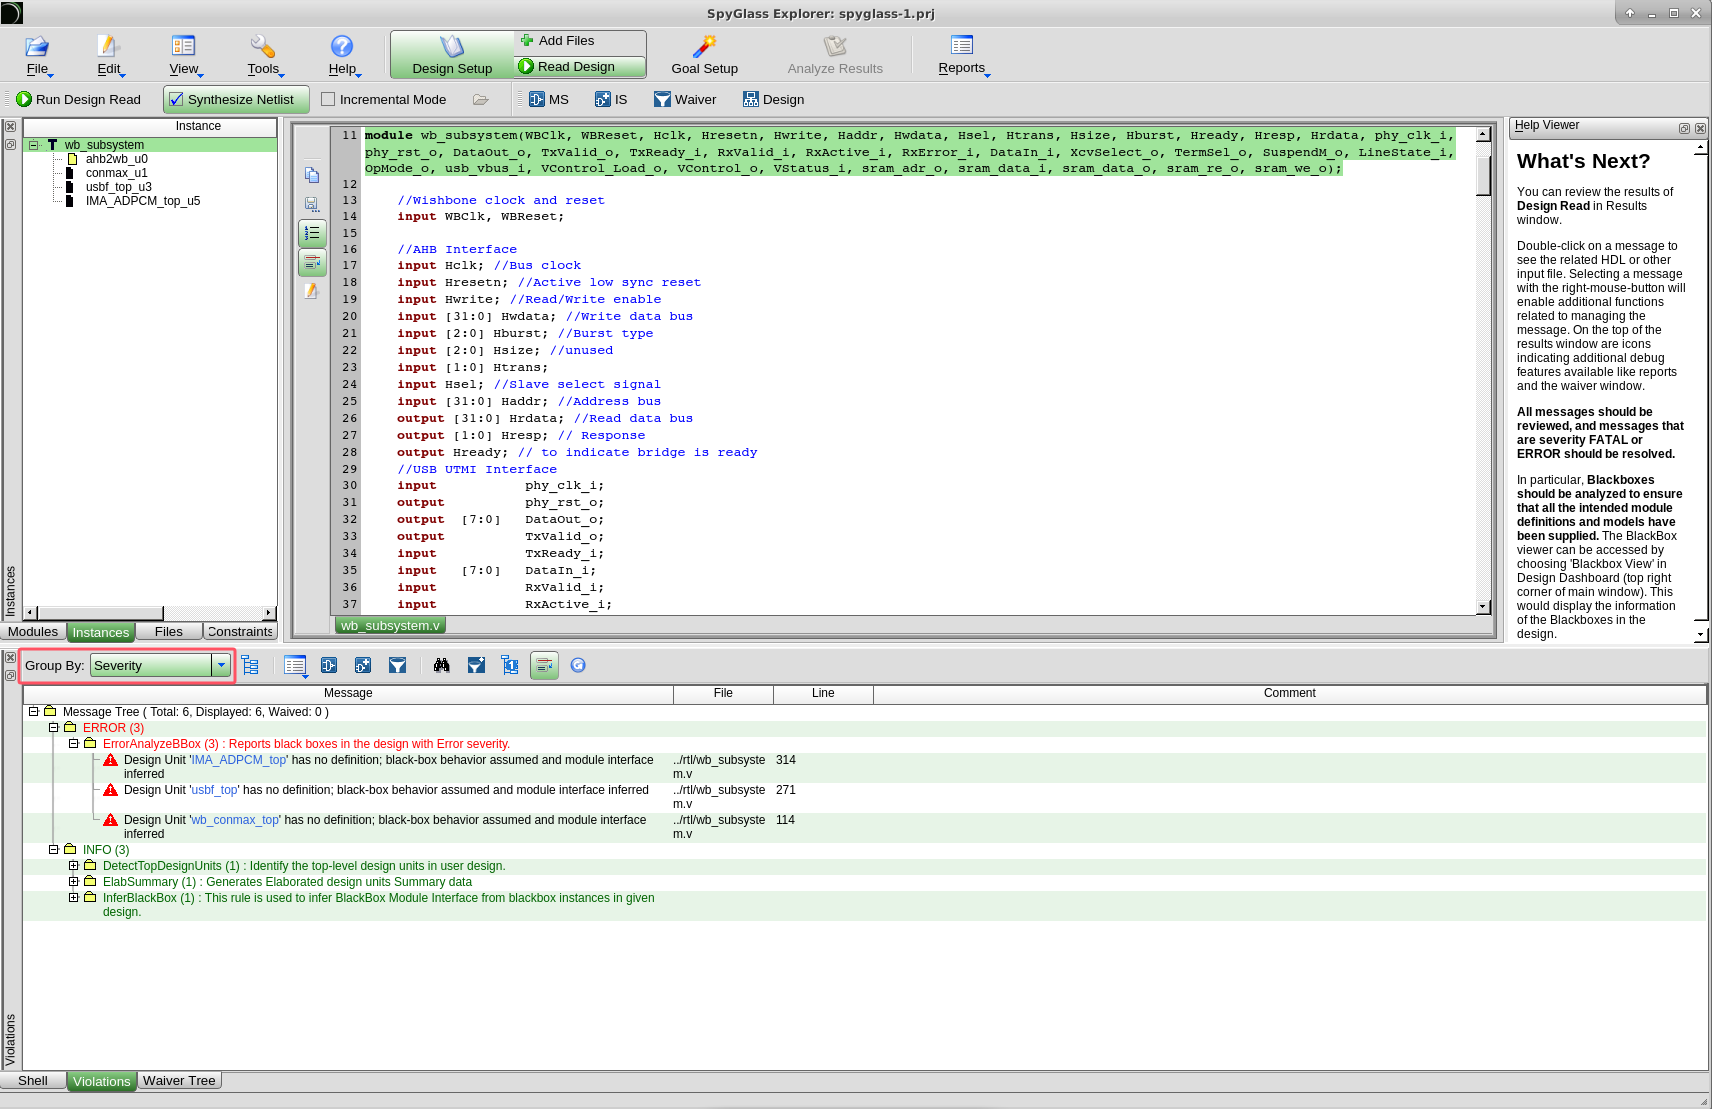Click the Message column header
The width and height of the screenshot is (1712, 1109).
click(348, 693)
